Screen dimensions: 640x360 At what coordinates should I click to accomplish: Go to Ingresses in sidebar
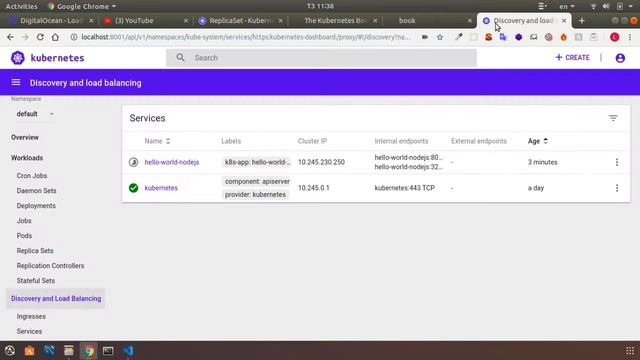(x=31, y=316)
